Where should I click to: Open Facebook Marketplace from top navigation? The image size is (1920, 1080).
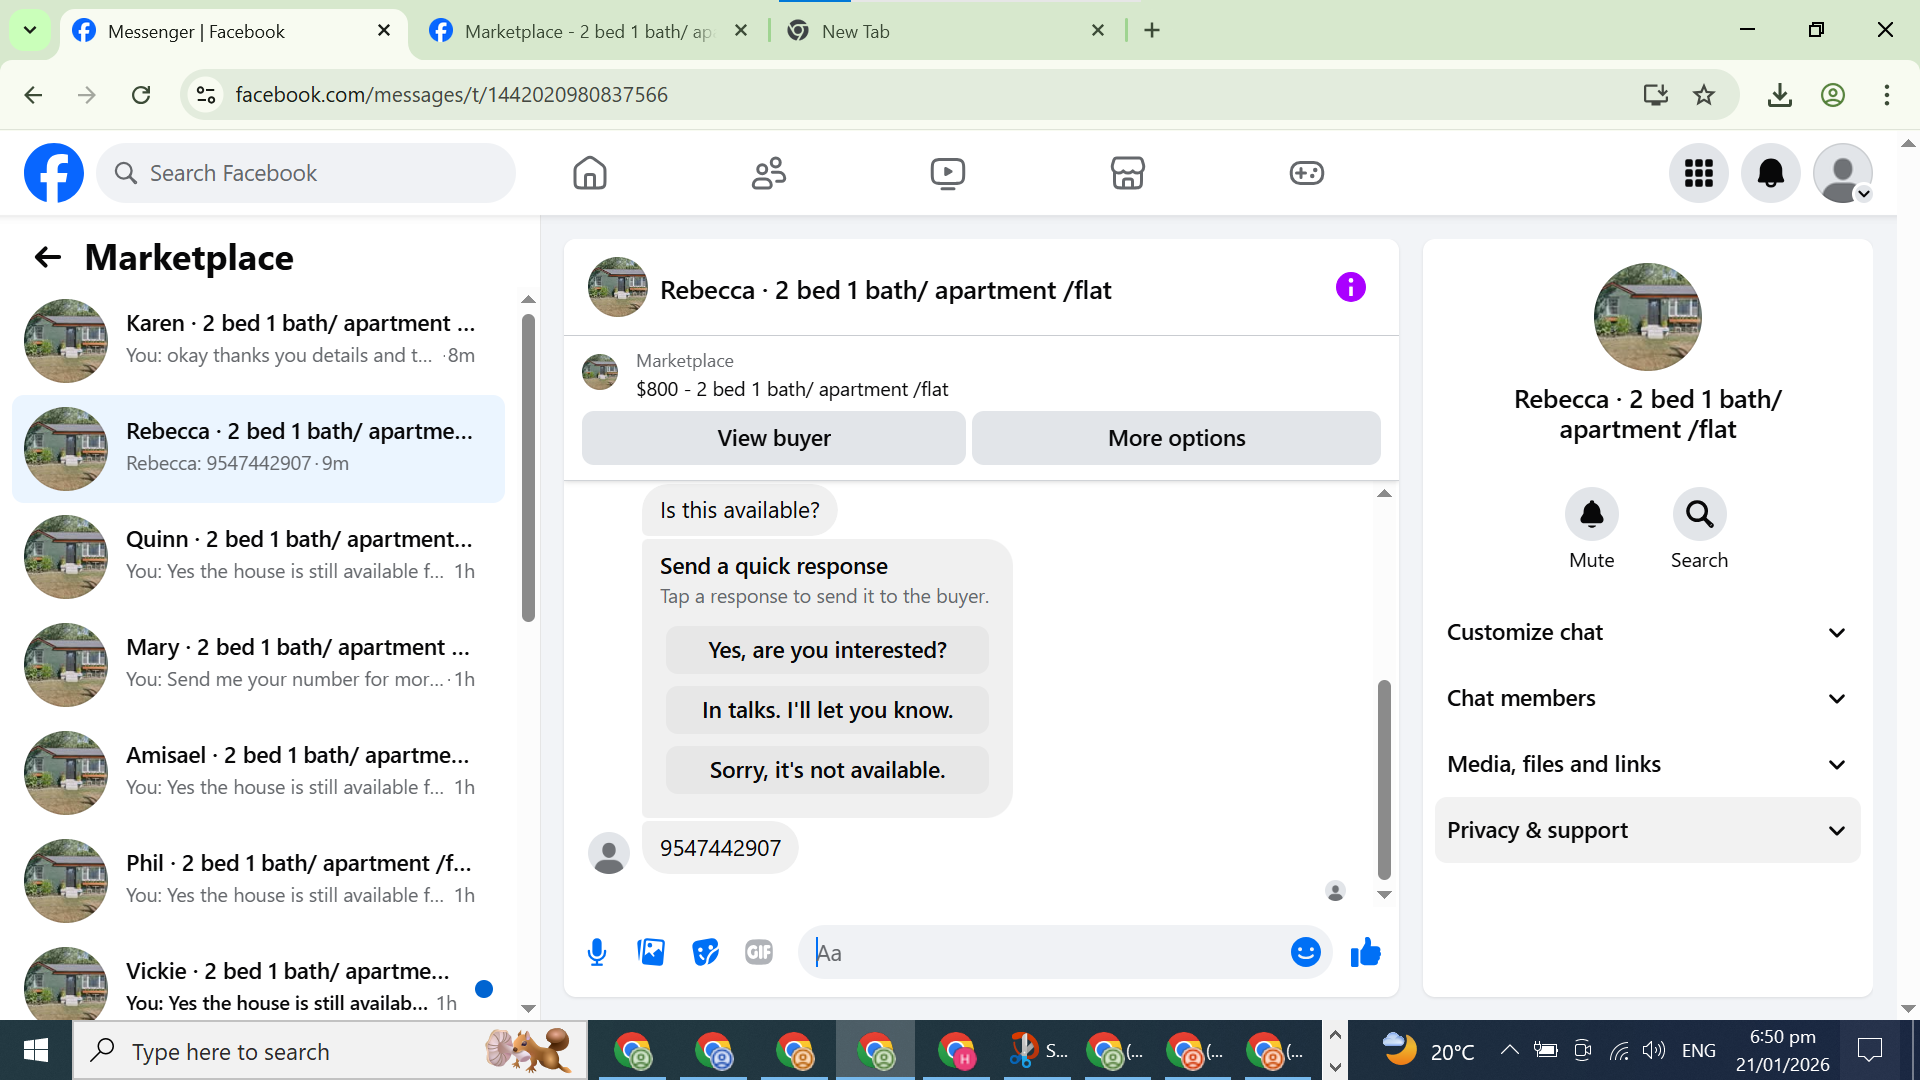click(1127, 173)
